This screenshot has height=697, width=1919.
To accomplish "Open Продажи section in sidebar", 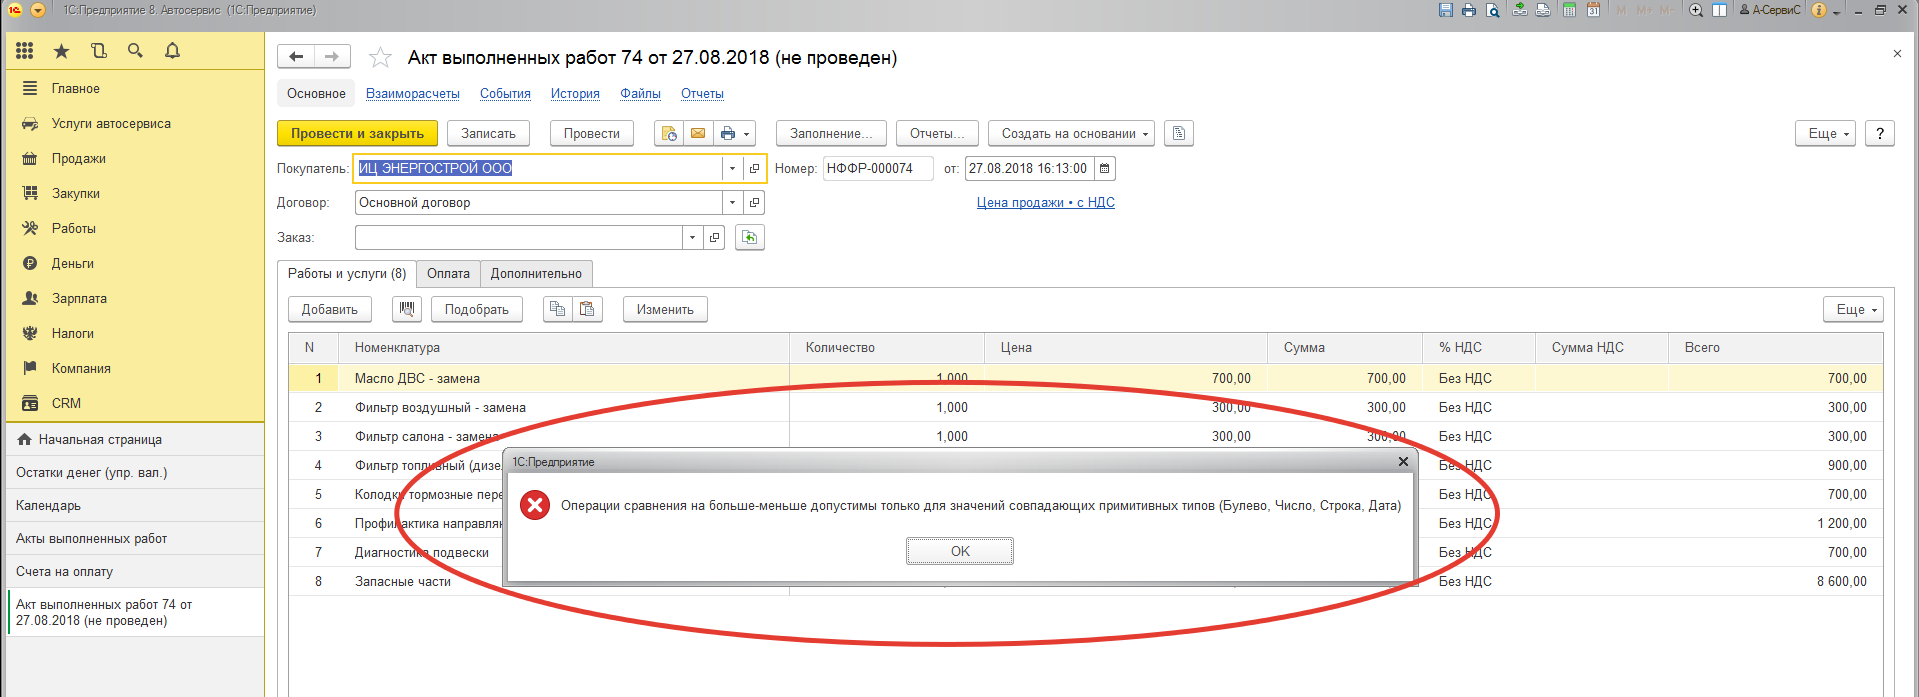I will pos(78,159).
